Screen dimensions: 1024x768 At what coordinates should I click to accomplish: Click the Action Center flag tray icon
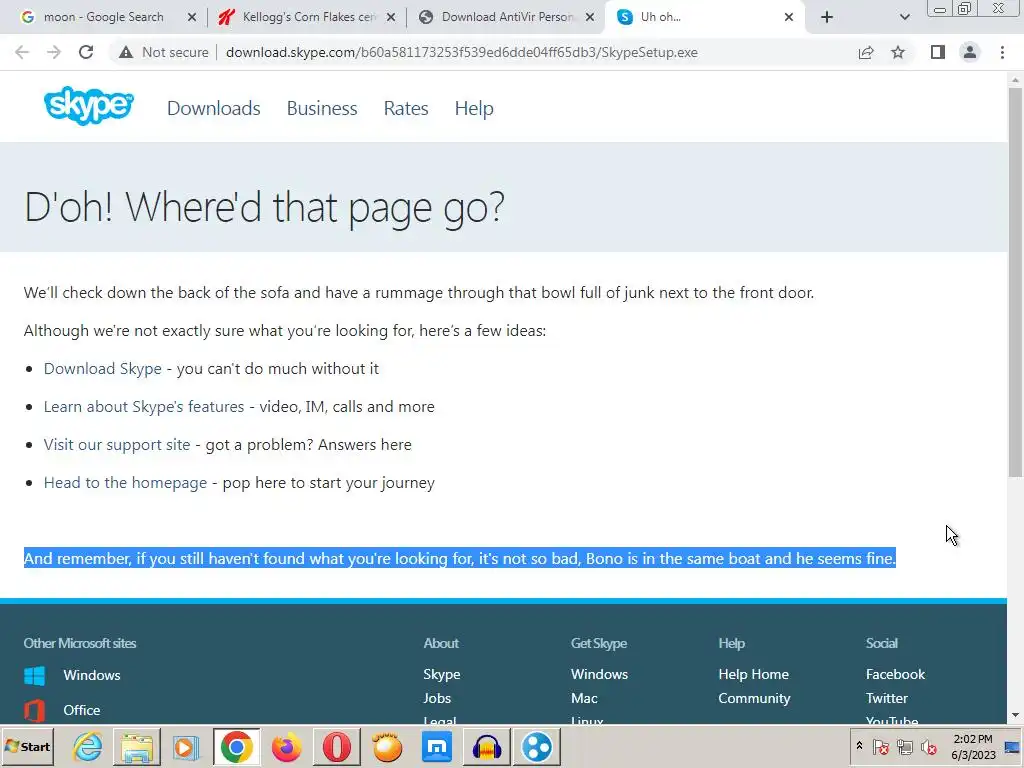point(880,746)
